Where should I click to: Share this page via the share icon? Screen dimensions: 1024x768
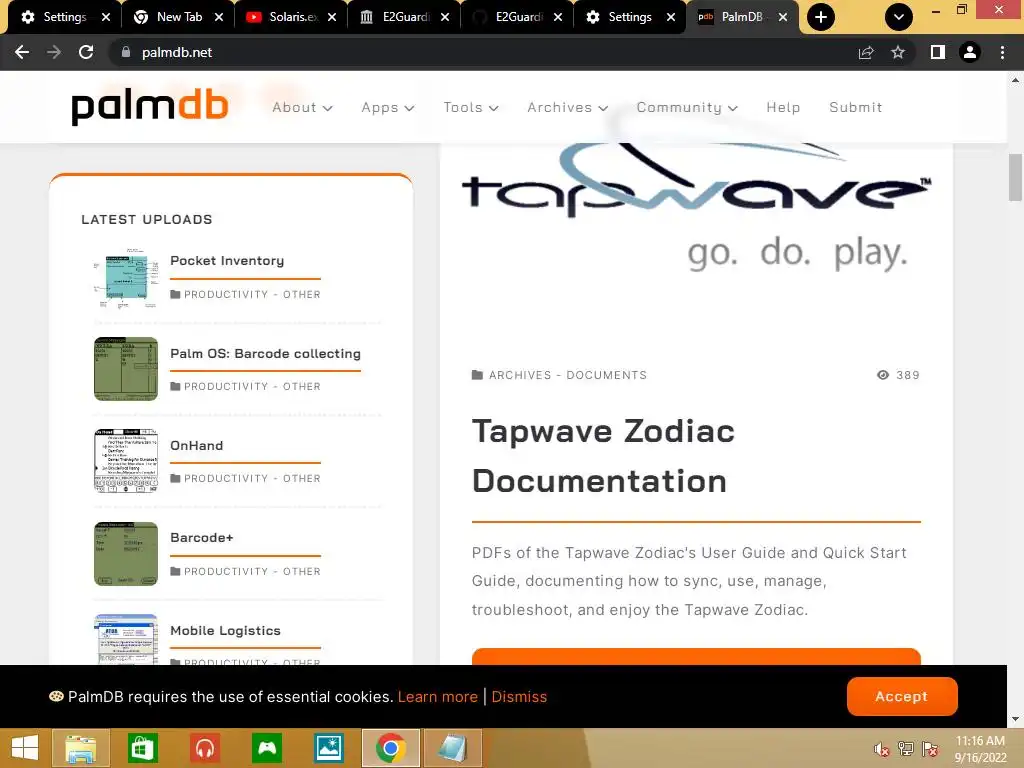866,52
